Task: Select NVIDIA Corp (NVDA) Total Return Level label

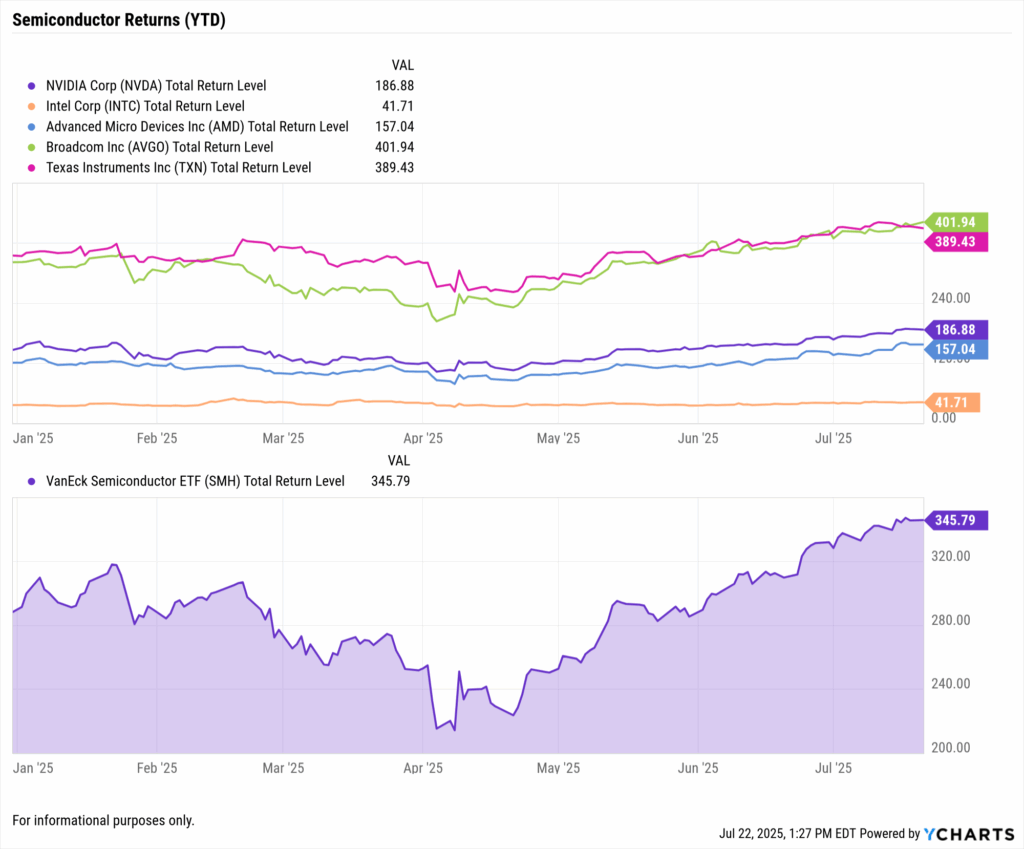Action: [x=156, y=86]
